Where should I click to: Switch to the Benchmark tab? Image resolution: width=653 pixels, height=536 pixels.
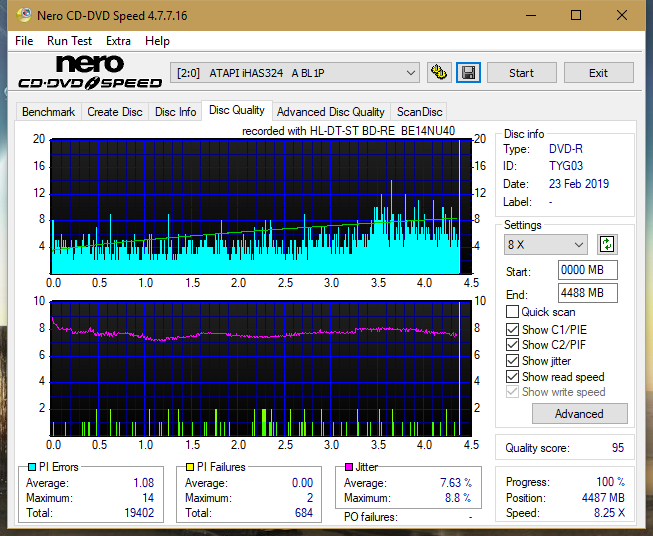click(48, 112)
